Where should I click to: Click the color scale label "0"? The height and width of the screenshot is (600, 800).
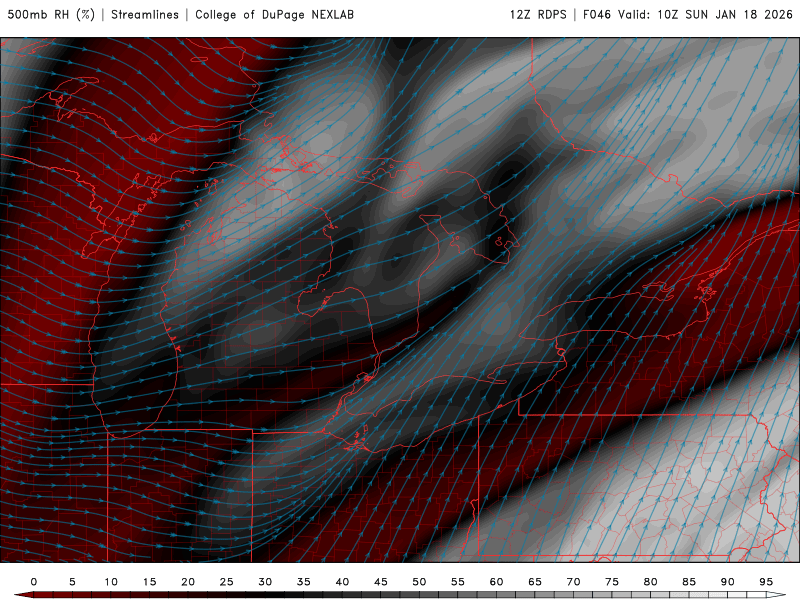[x=34, y=582]
